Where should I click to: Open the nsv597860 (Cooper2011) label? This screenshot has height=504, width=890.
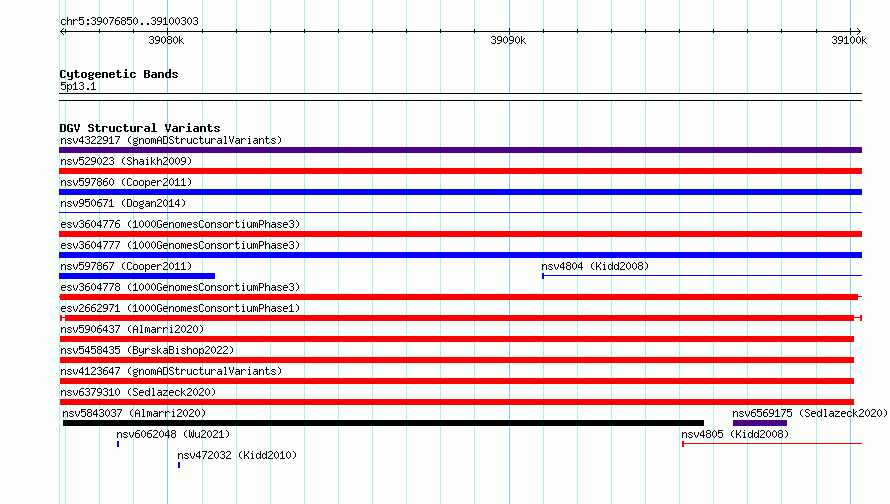126,182
